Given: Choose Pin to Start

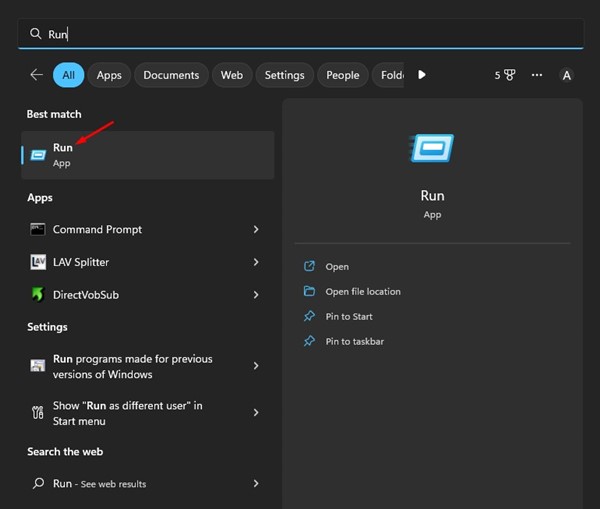Looking at the screenshot, I should coord(349,316).
